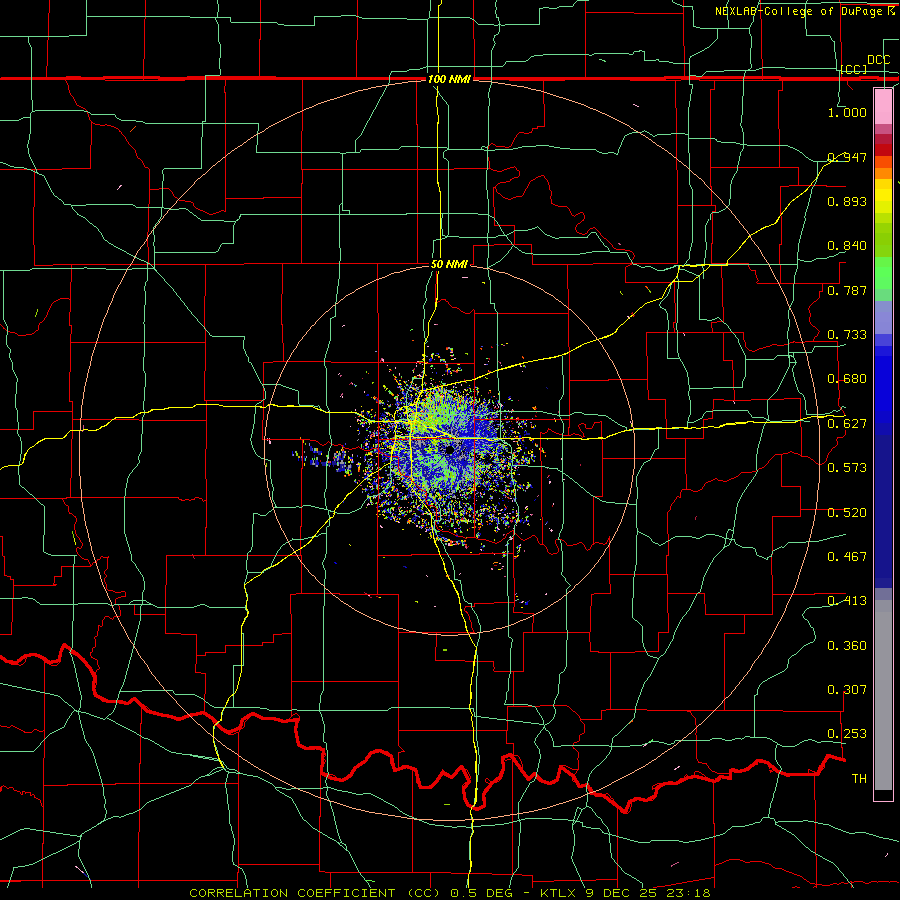Click the DCC label above the color scale
900x900 pixels.
878,60
